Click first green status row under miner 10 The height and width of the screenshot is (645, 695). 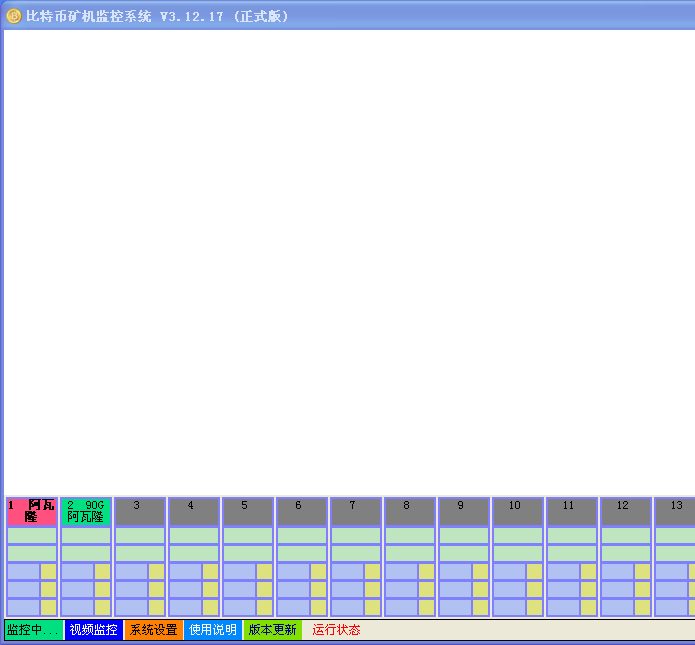coord(518,535)
